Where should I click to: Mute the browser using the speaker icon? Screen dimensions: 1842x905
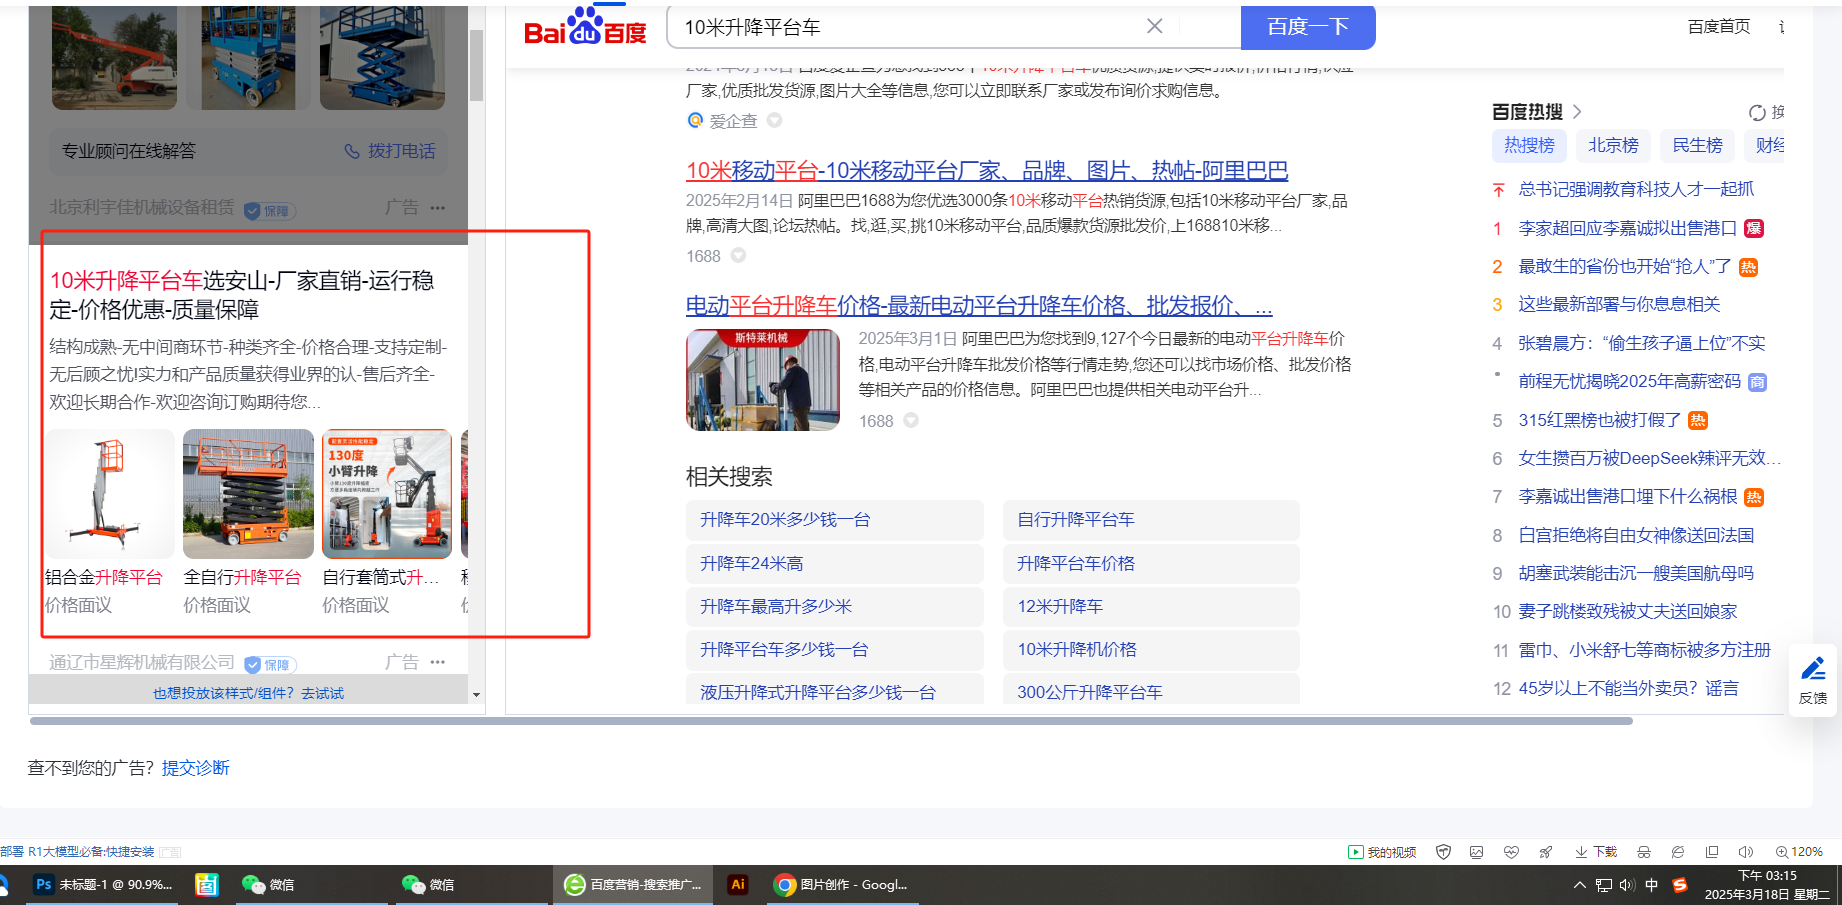(x=1746, y=852)
